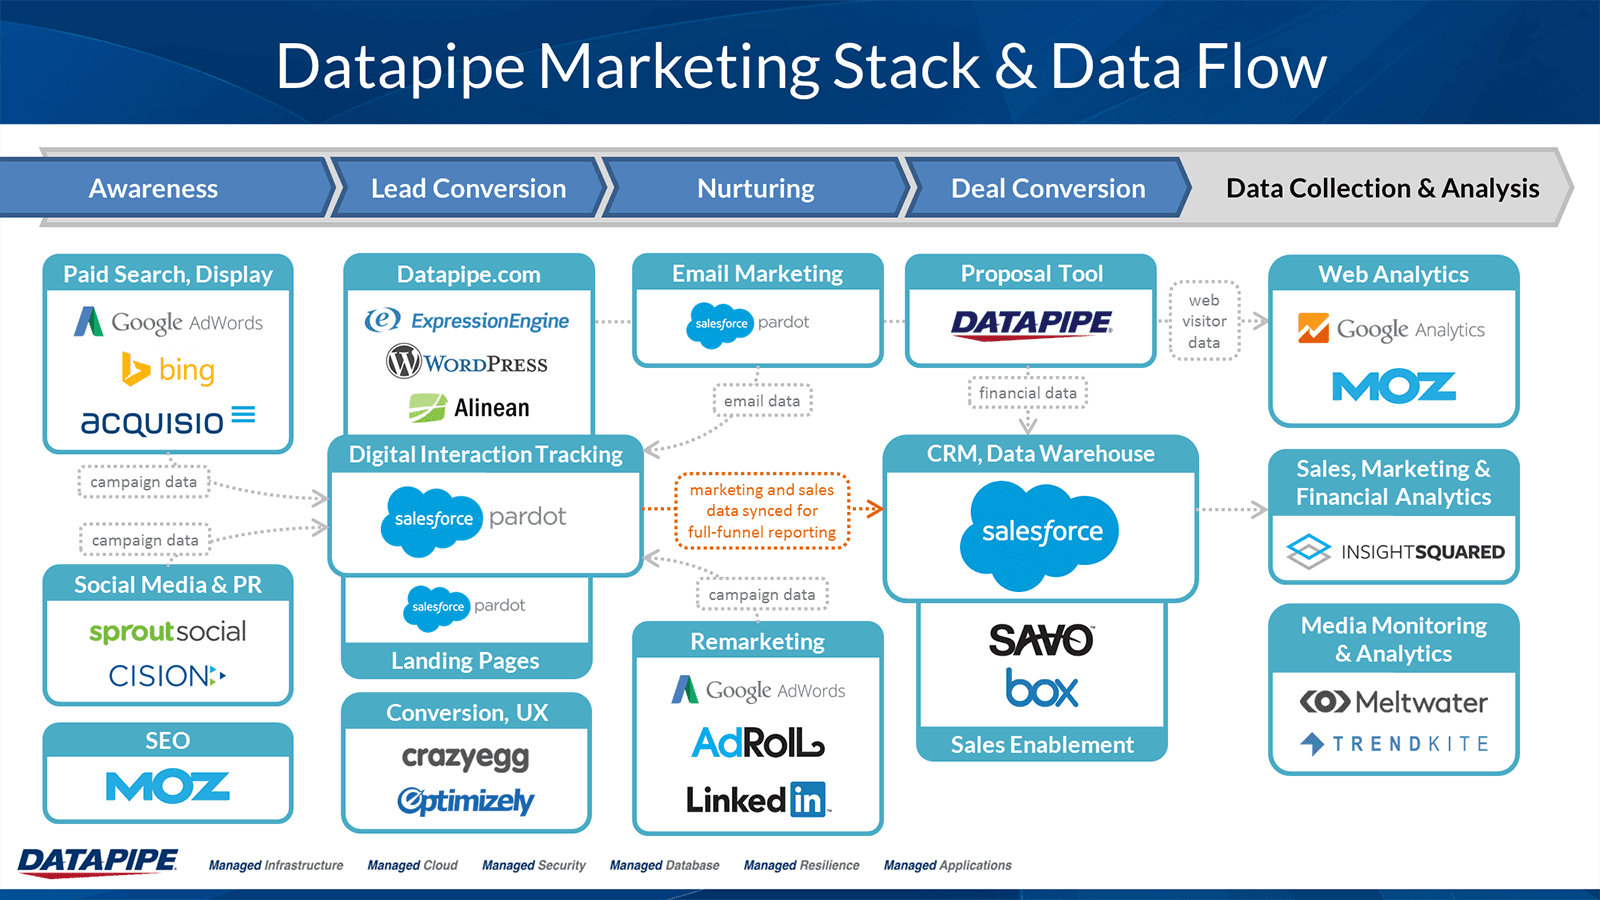Select the 'Media Monitoring & Analytics' header
Viewport: 1600px width, 900px height.
(x=1394, y=639)
